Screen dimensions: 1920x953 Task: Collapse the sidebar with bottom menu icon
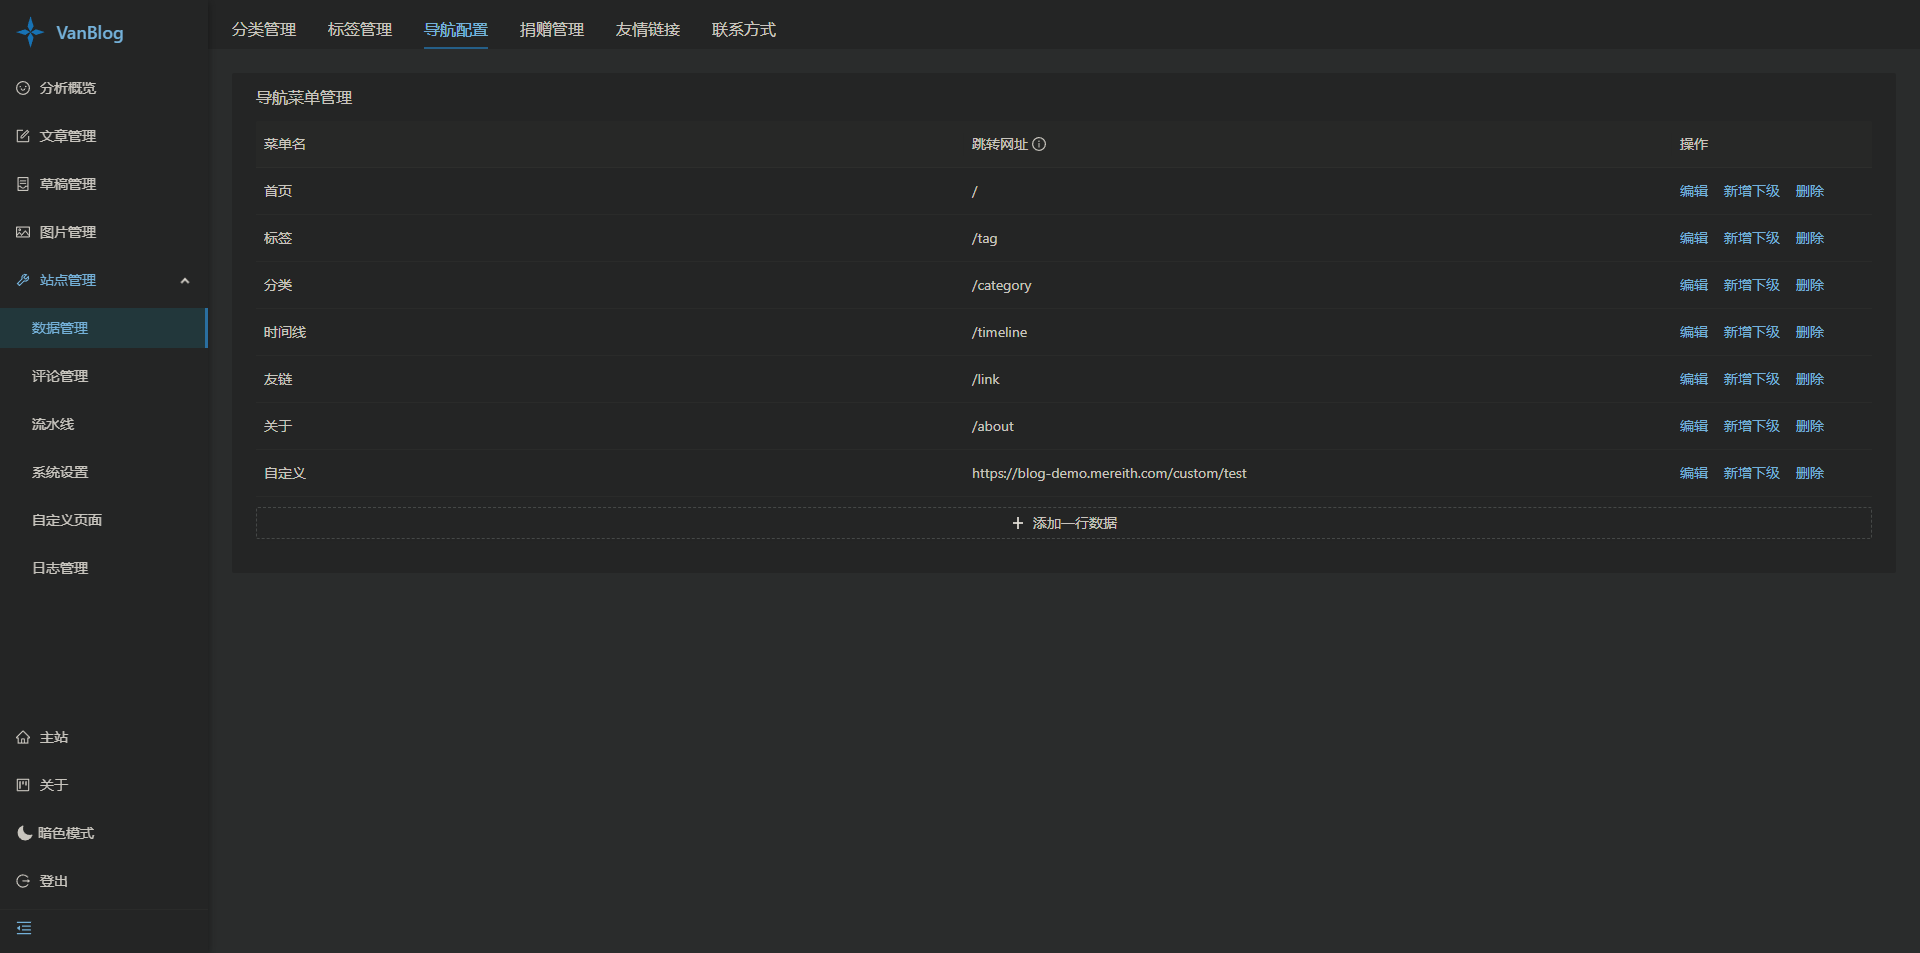point(24,928)
